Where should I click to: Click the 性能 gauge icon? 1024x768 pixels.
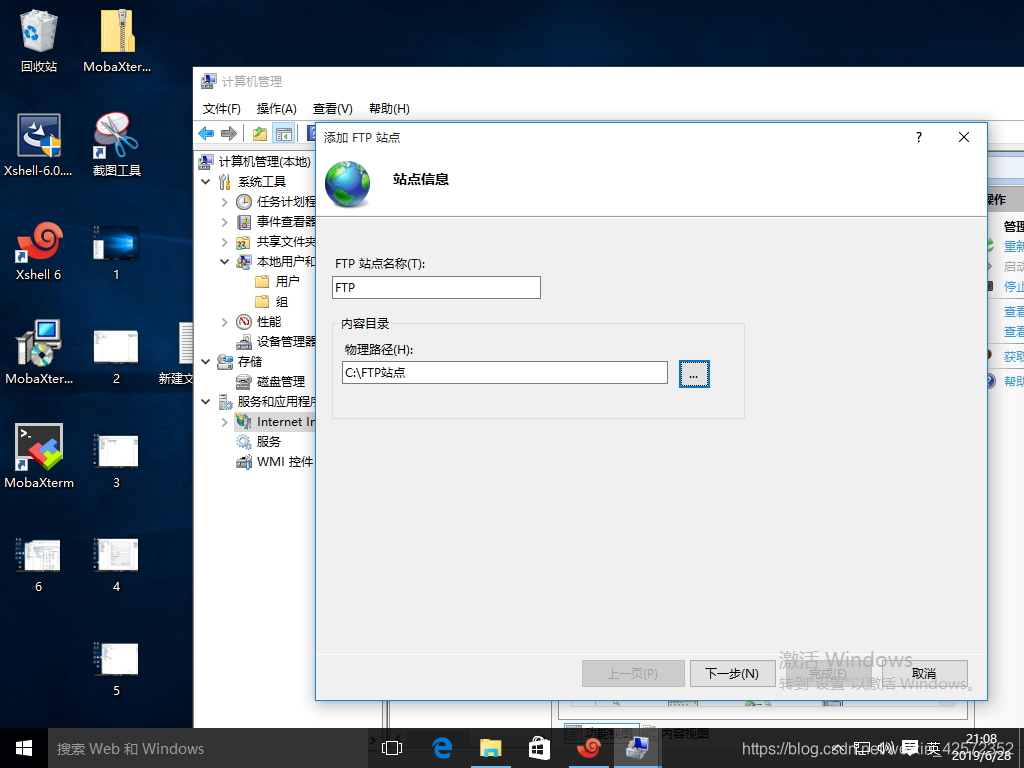[244, 322]
